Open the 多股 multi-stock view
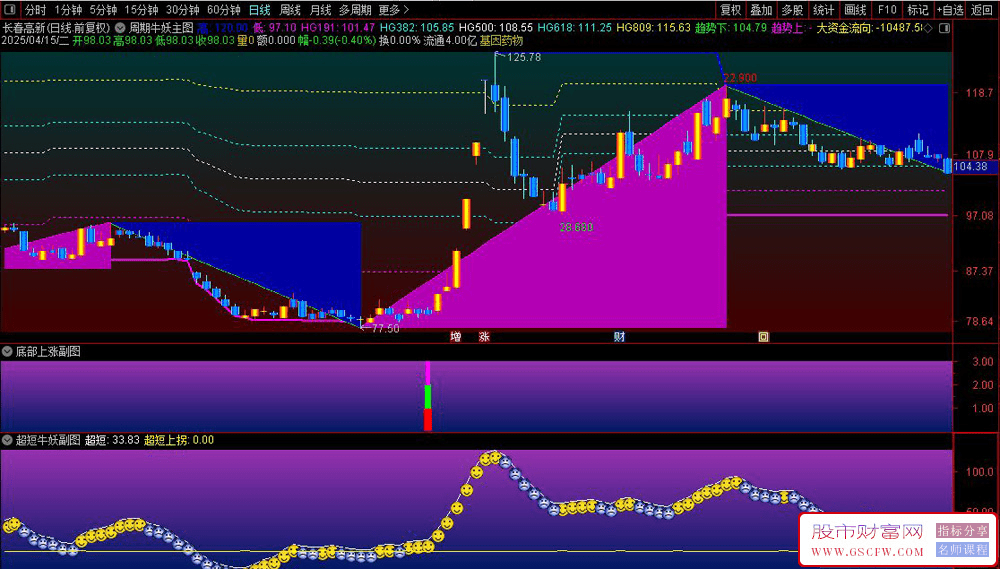1000x569 pixels. [793, 10]
